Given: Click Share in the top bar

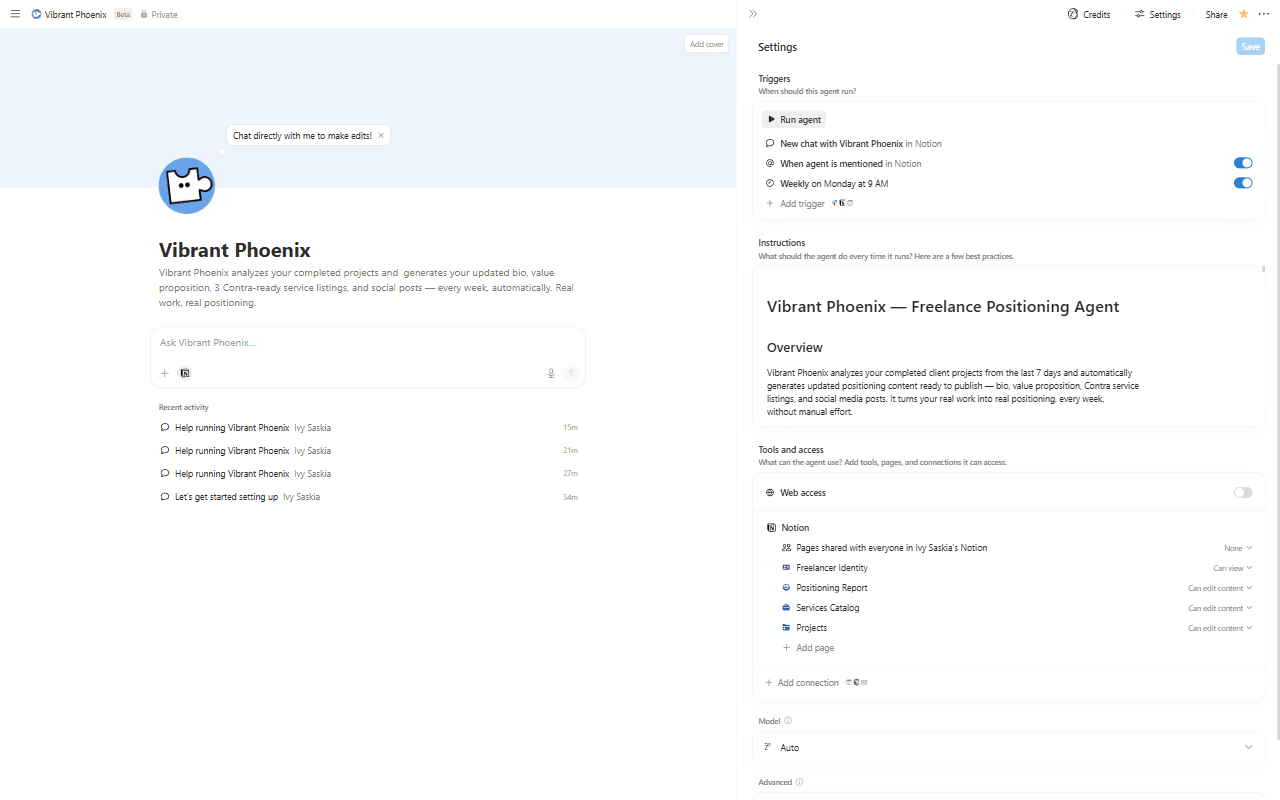Looking at the screenshot, I should (x=1216, y=14).
